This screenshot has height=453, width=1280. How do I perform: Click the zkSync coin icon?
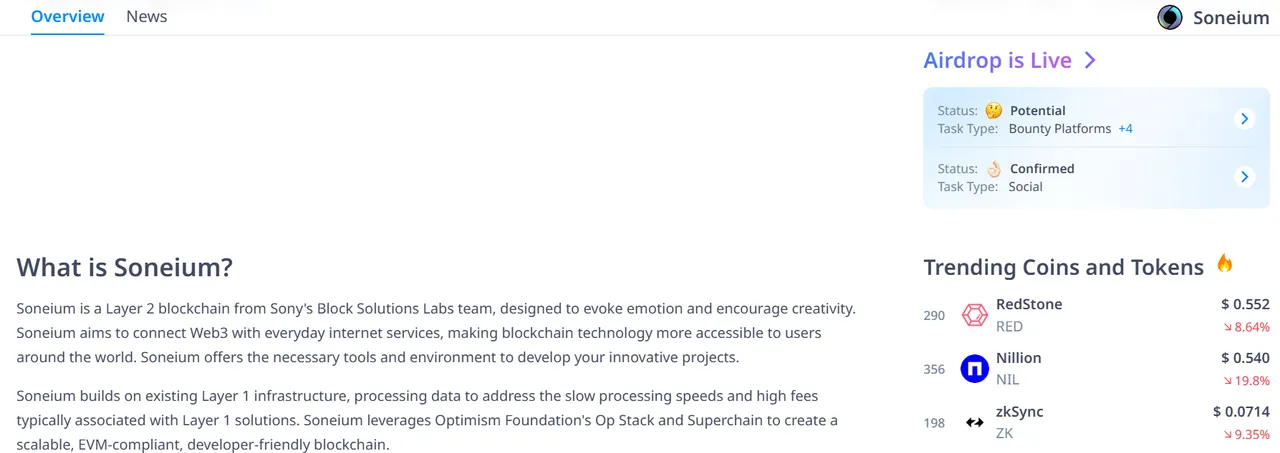[x=974, y=423]
